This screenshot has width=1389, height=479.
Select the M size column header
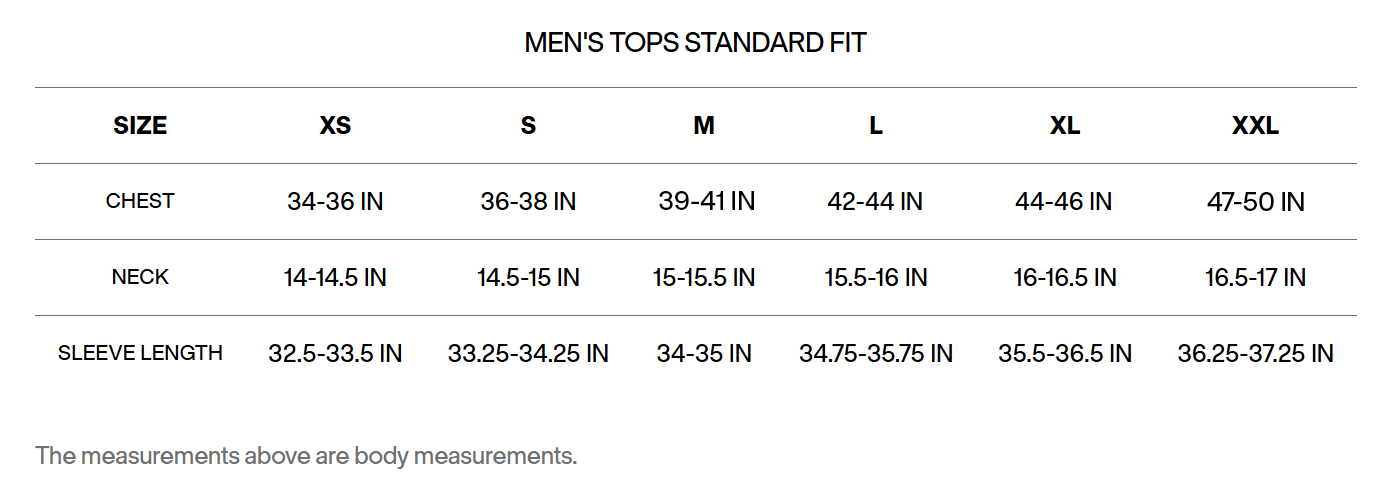point(704,126)
